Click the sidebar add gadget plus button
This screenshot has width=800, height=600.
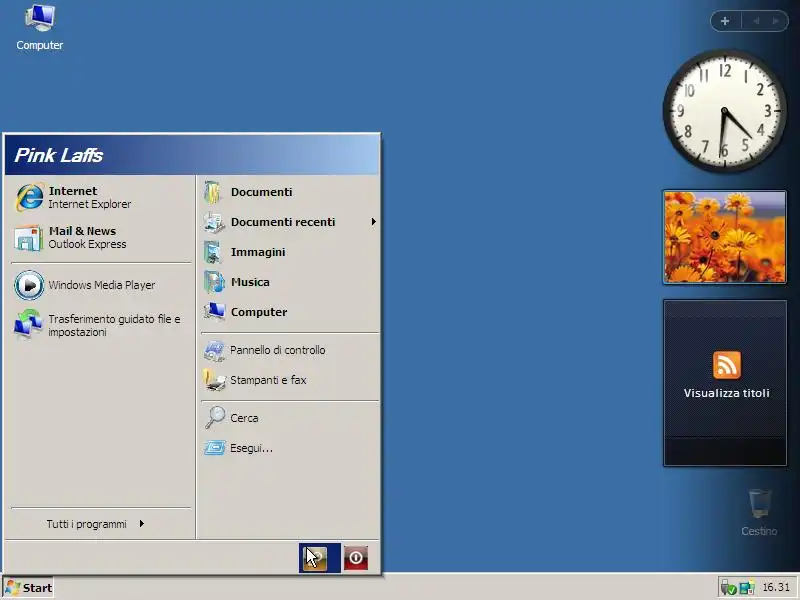(x=725, y=21)
